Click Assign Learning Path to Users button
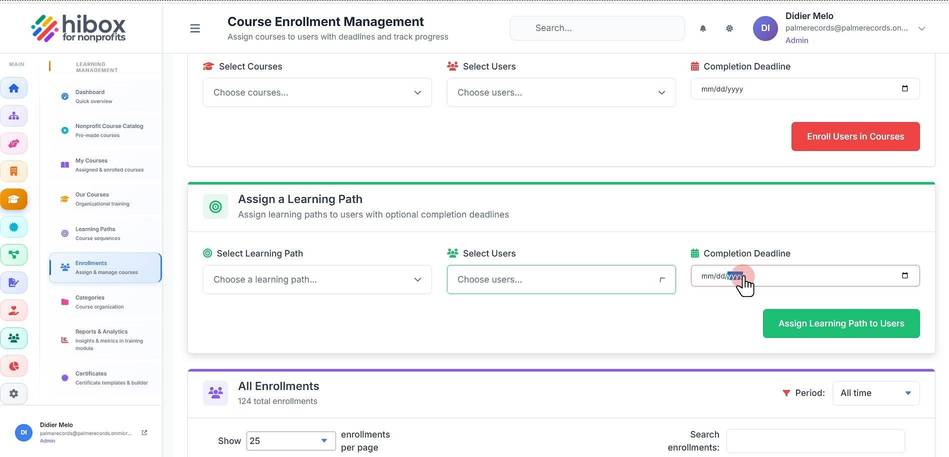The image size is (949, 457). [841, 324]
